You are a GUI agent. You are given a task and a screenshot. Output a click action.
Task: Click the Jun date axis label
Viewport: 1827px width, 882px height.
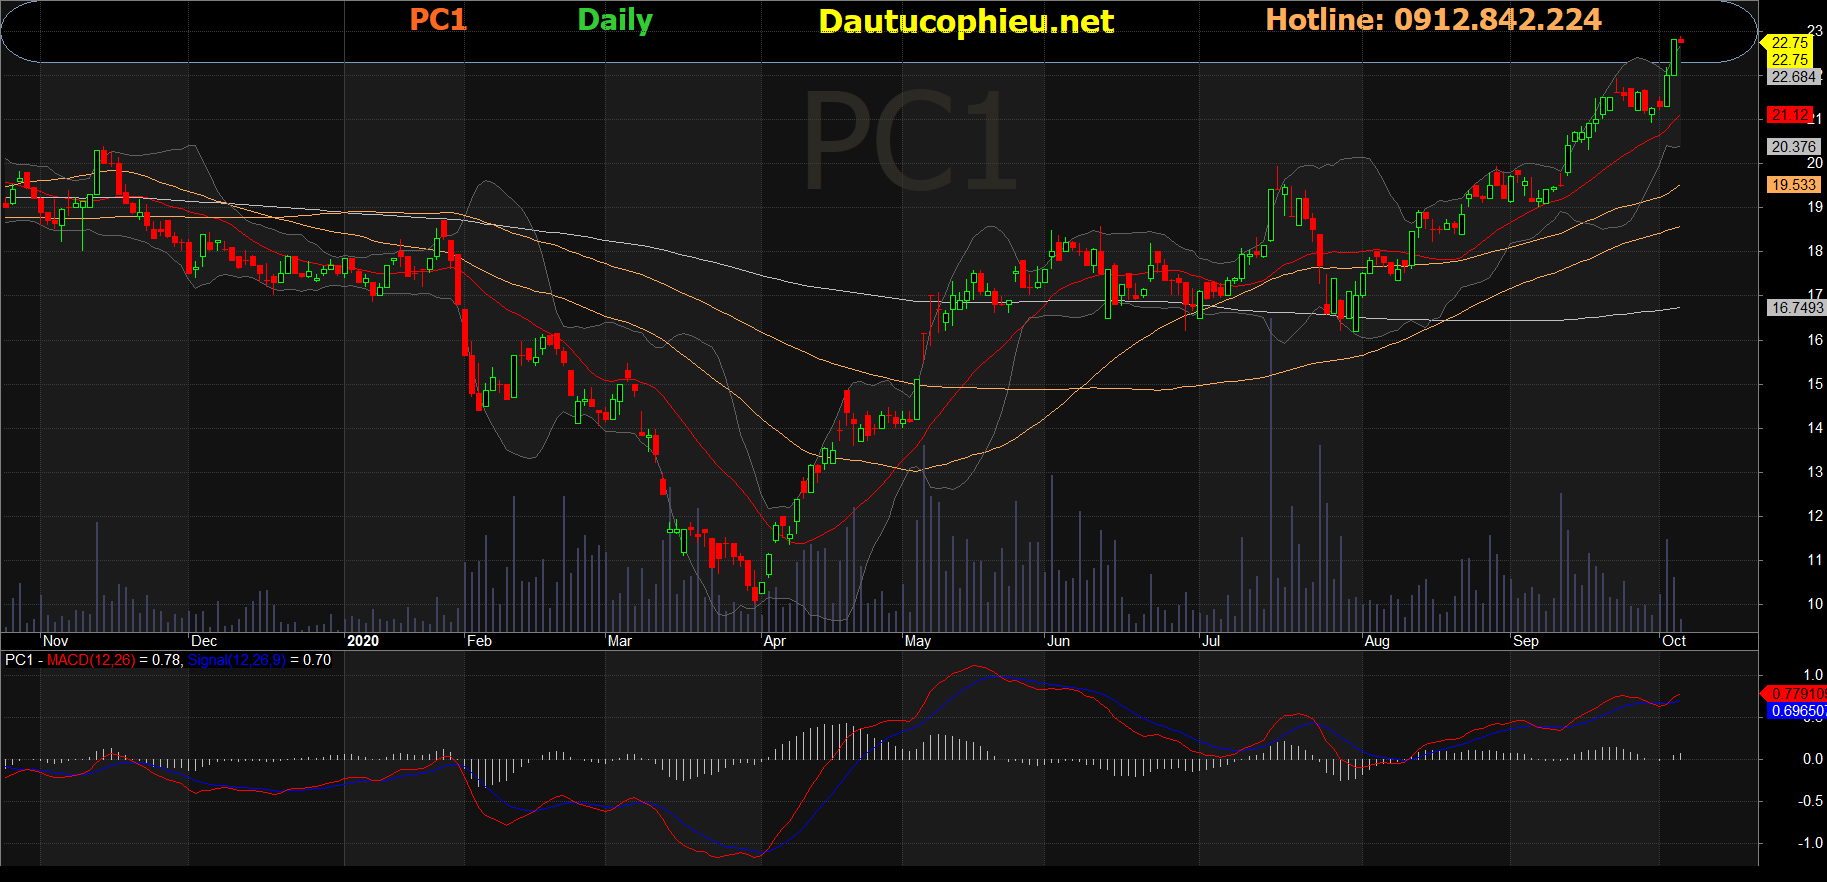coord(1058,641)
